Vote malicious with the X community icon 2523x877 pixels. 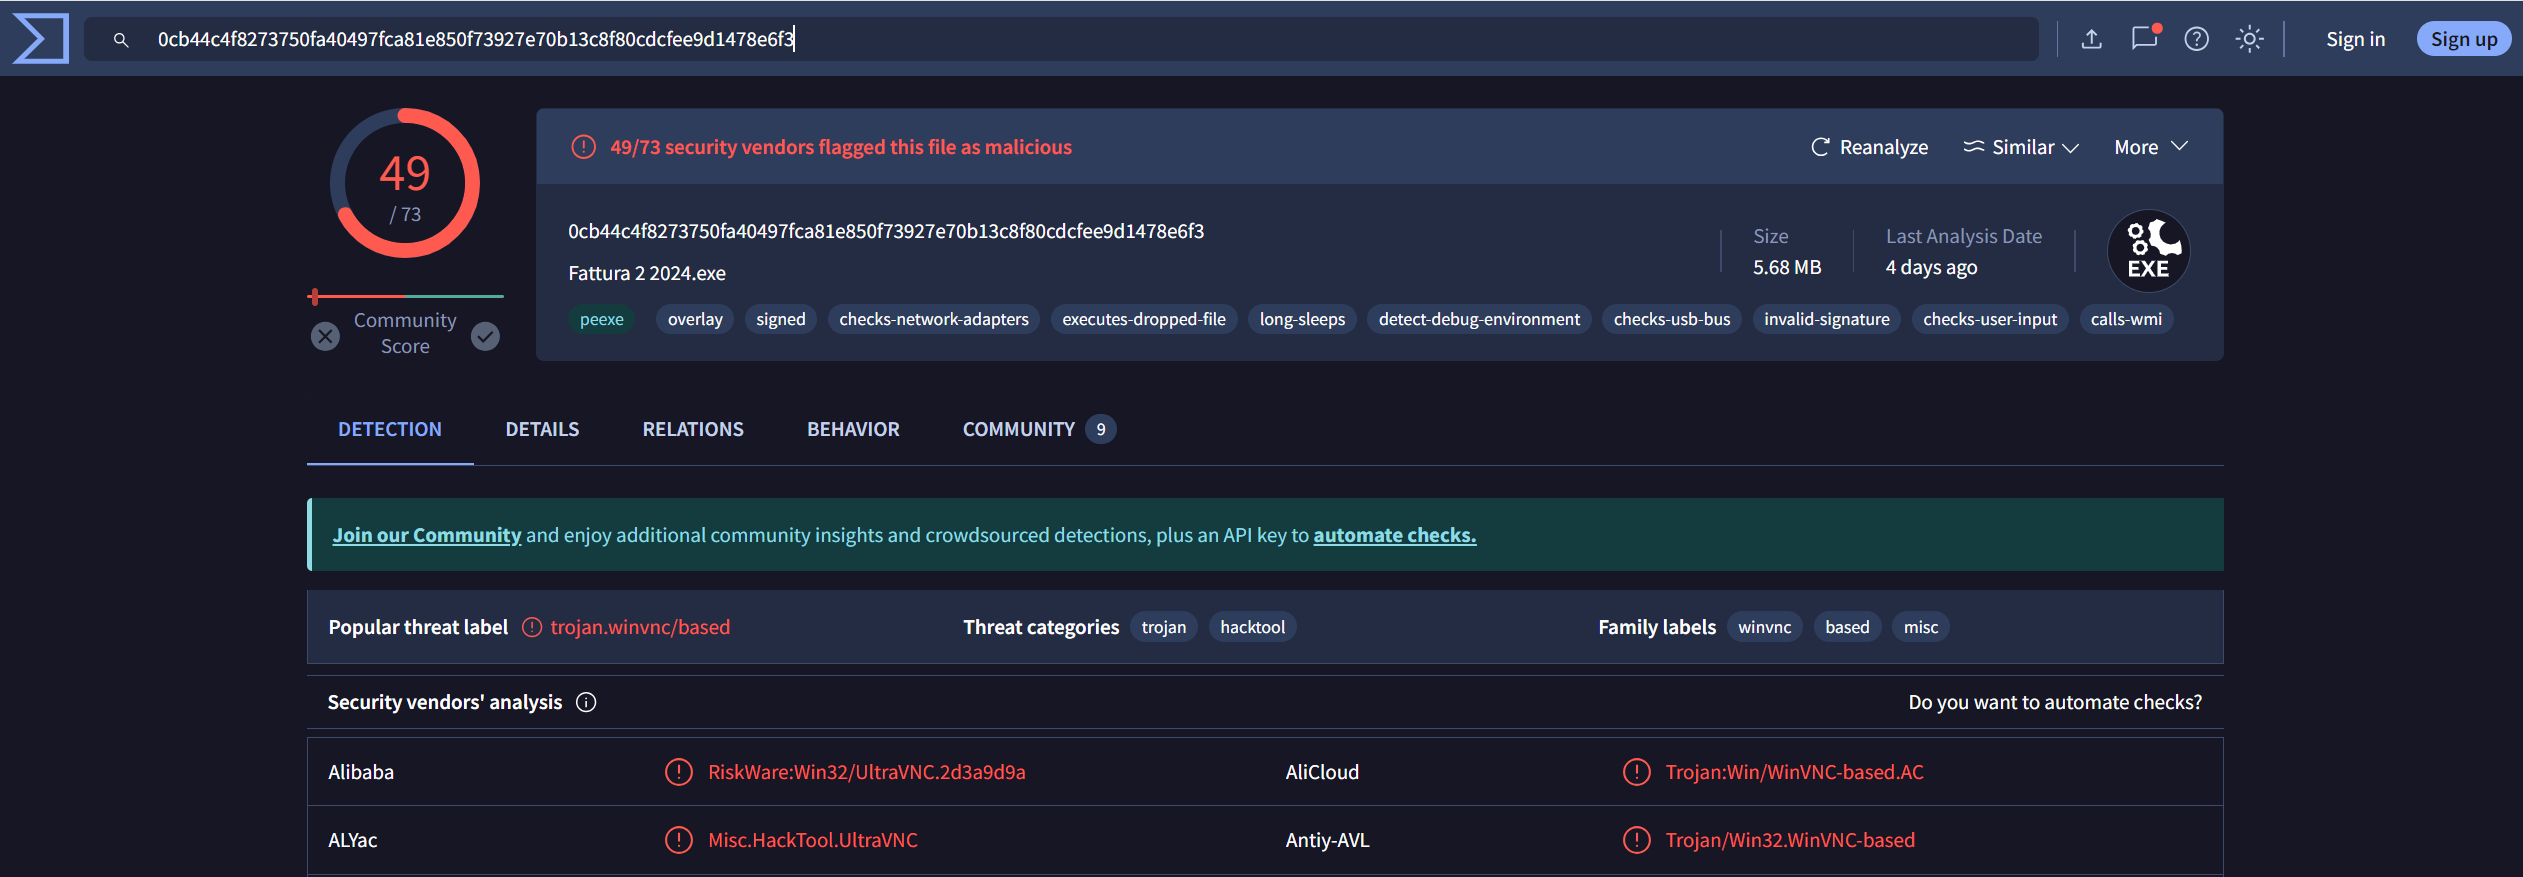coord(325,336)
